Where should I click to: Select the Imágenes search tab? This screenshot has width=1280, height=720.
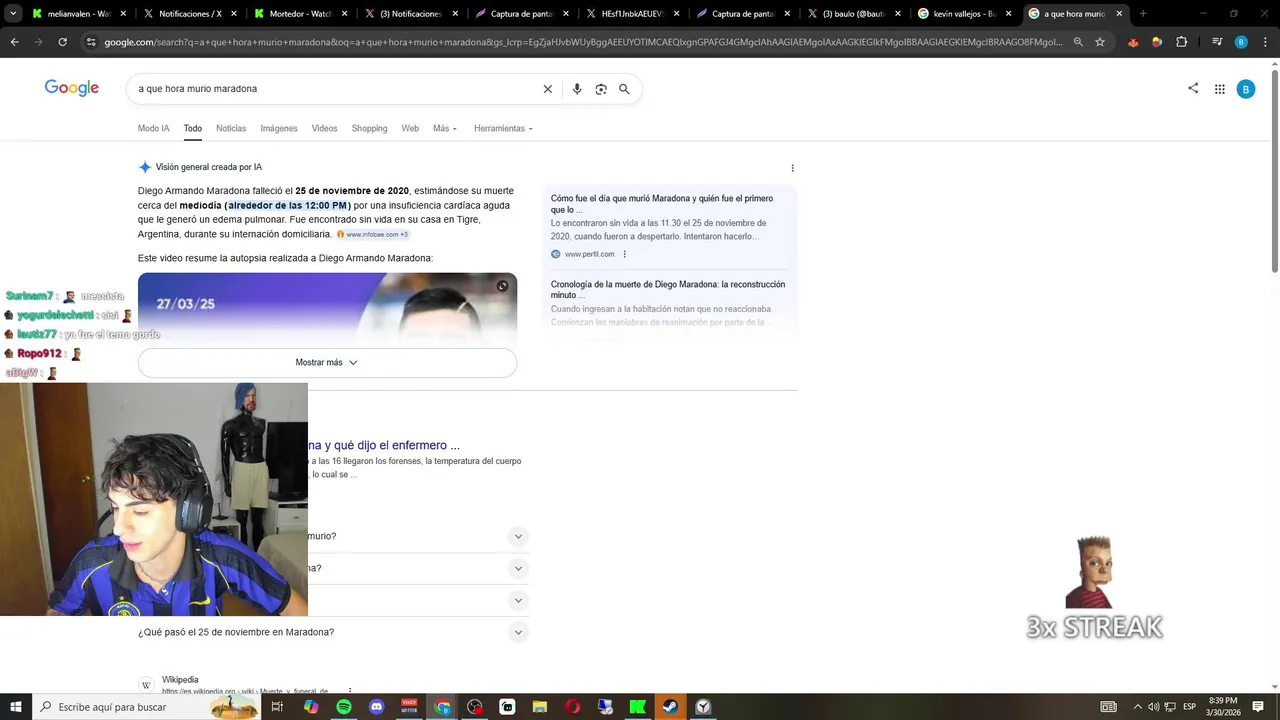pyautogui.click(x=279, y=128)
